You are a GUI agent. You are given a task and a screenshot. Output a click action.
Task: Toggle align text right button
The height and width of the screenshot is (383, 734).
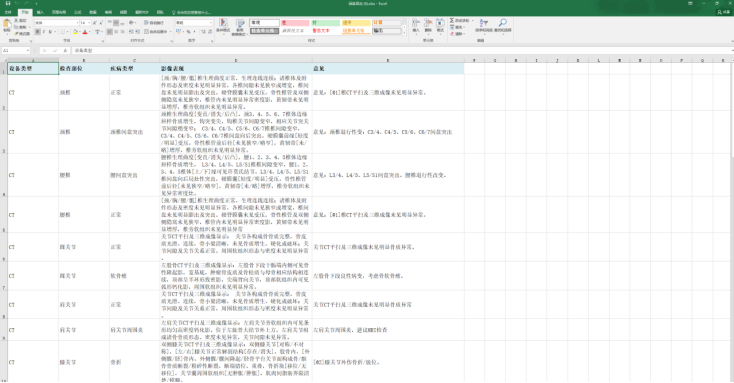click(123, 32)
